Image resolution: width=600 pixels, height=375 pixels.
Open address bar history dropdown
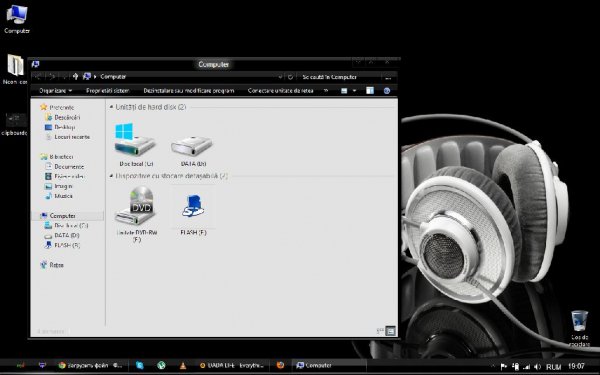click(x=280, y=77)
